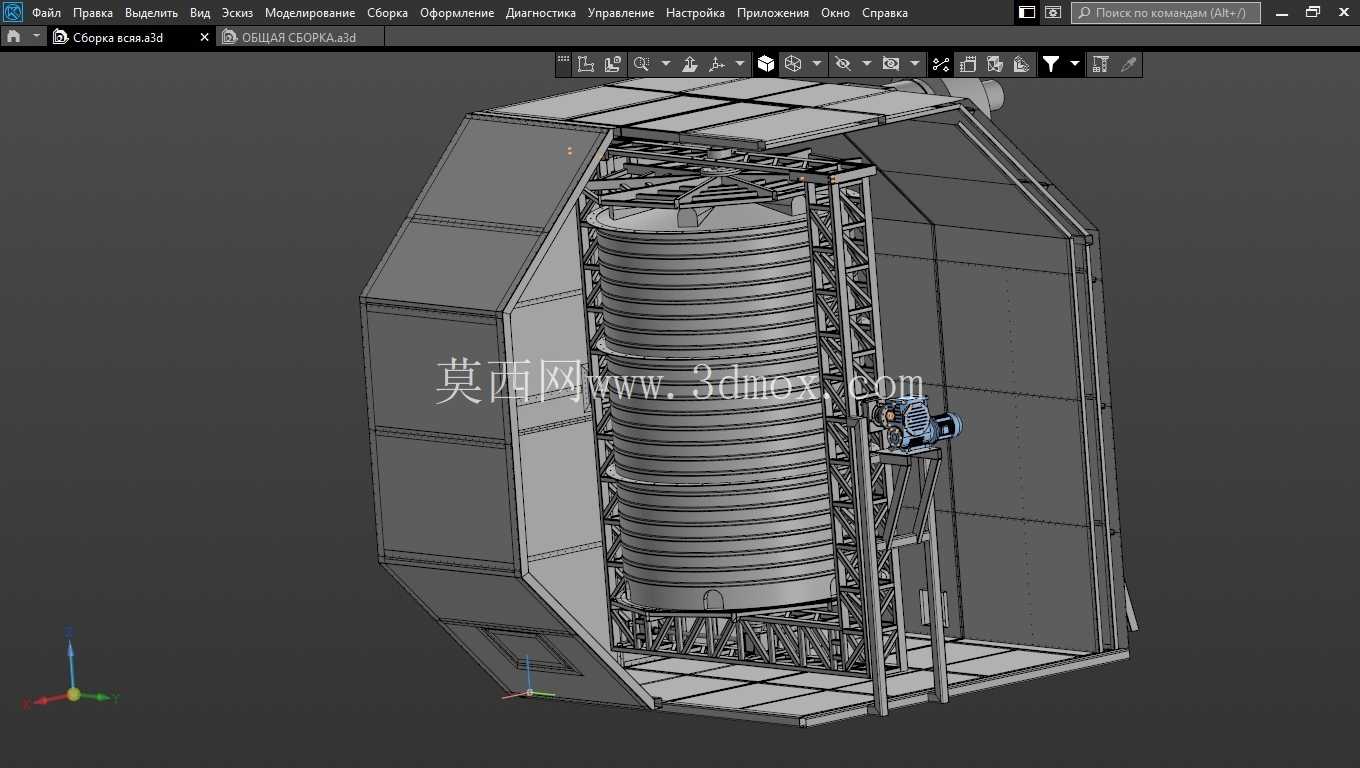Viewport: 1360px width, 768px height.
Task: Open the Приложения menu
Action: (x=773, y=13)
